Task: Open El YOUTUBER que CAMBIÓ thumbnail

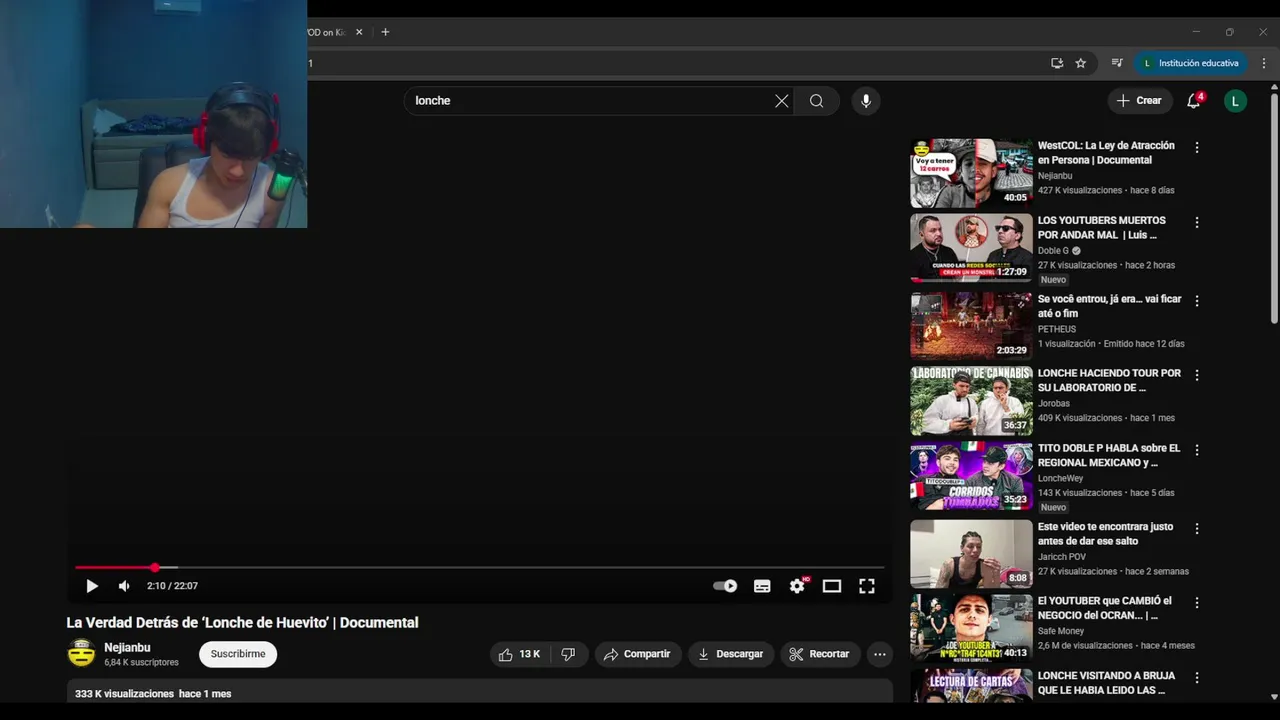Action: point(971,627)
